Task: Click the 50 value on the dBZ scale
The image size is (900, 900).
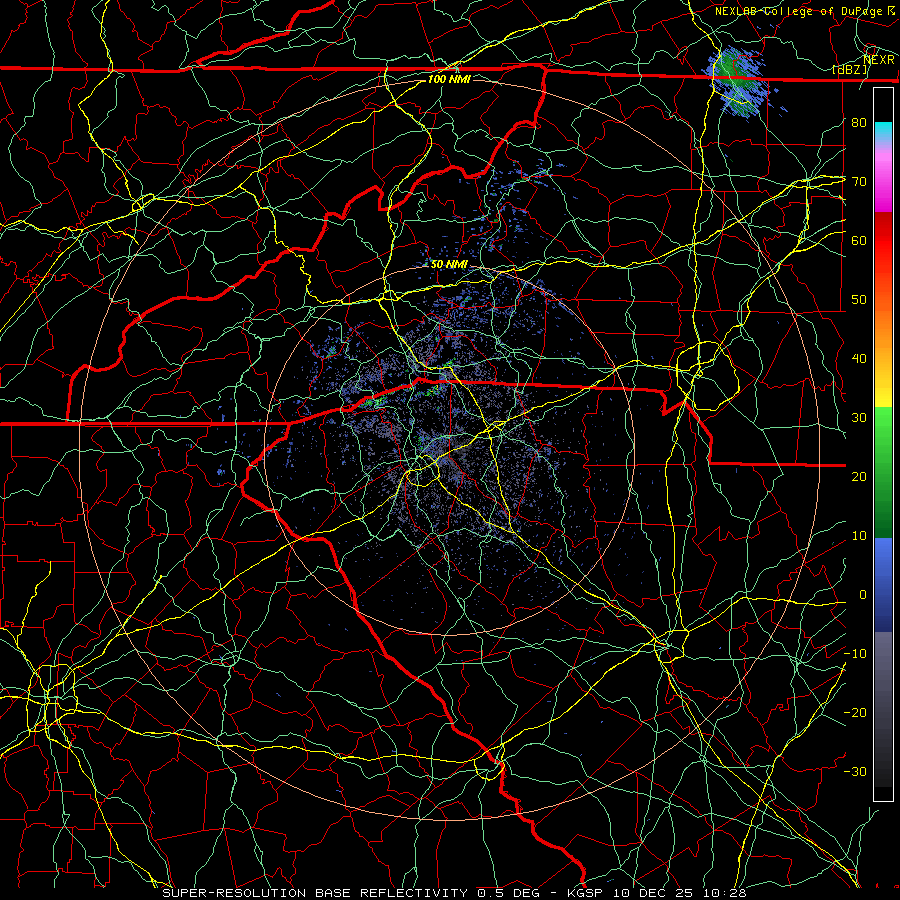Action: pos(859,300)
